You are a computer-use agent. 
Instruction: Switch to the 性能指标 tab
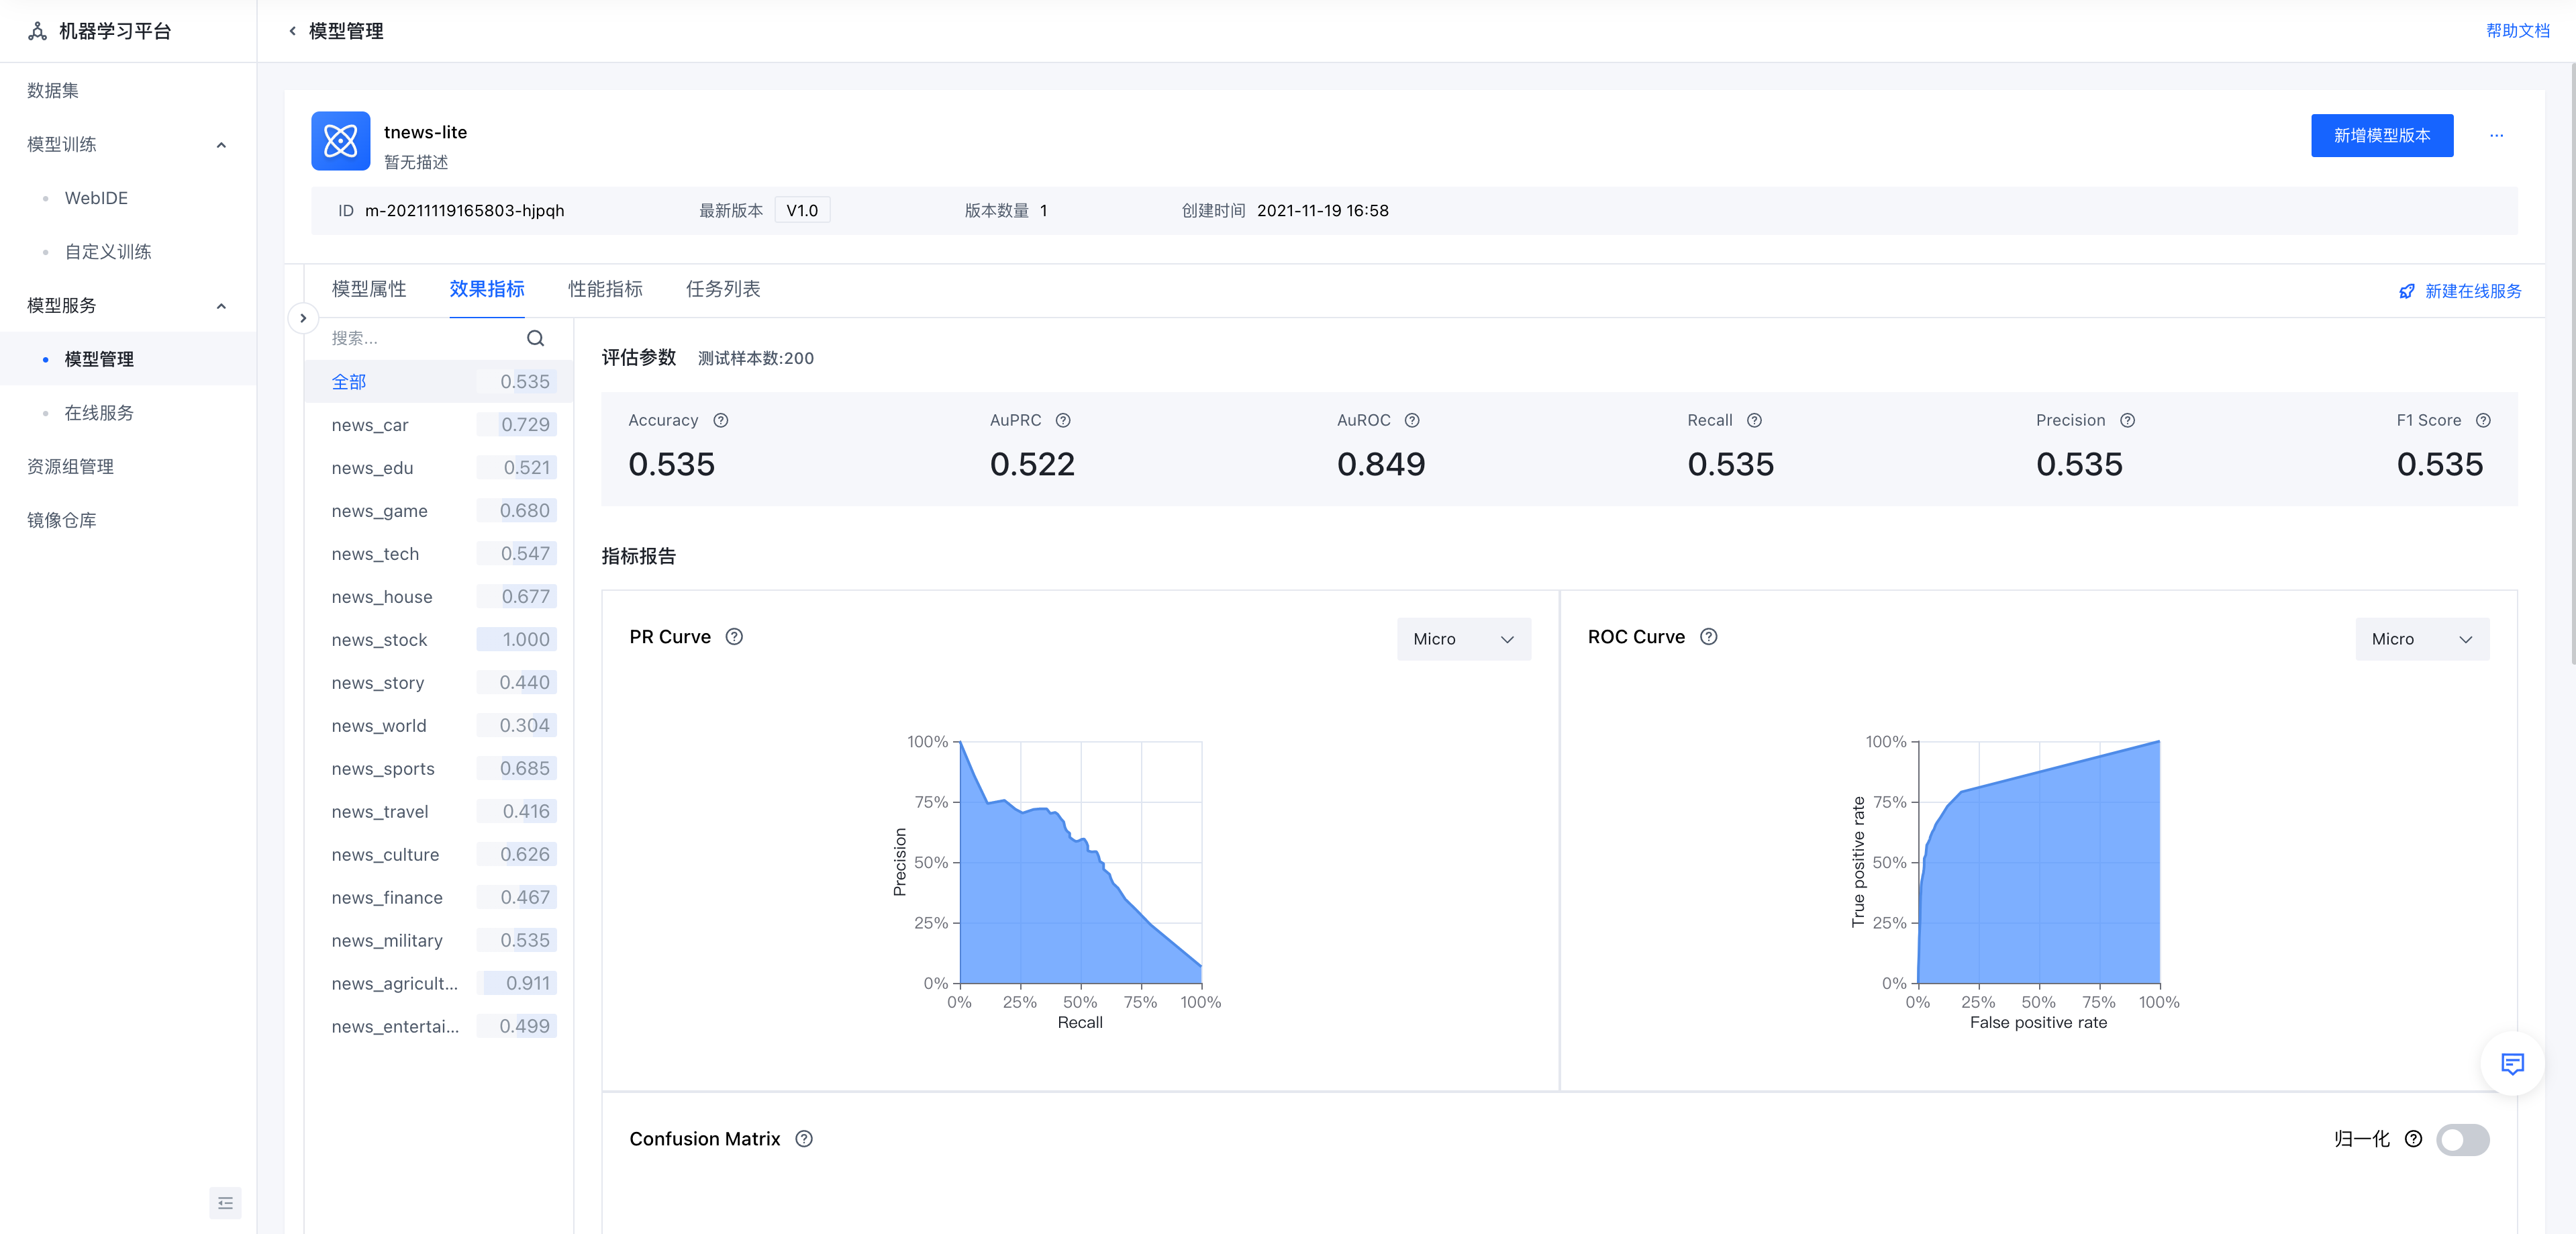click(605, 290)
